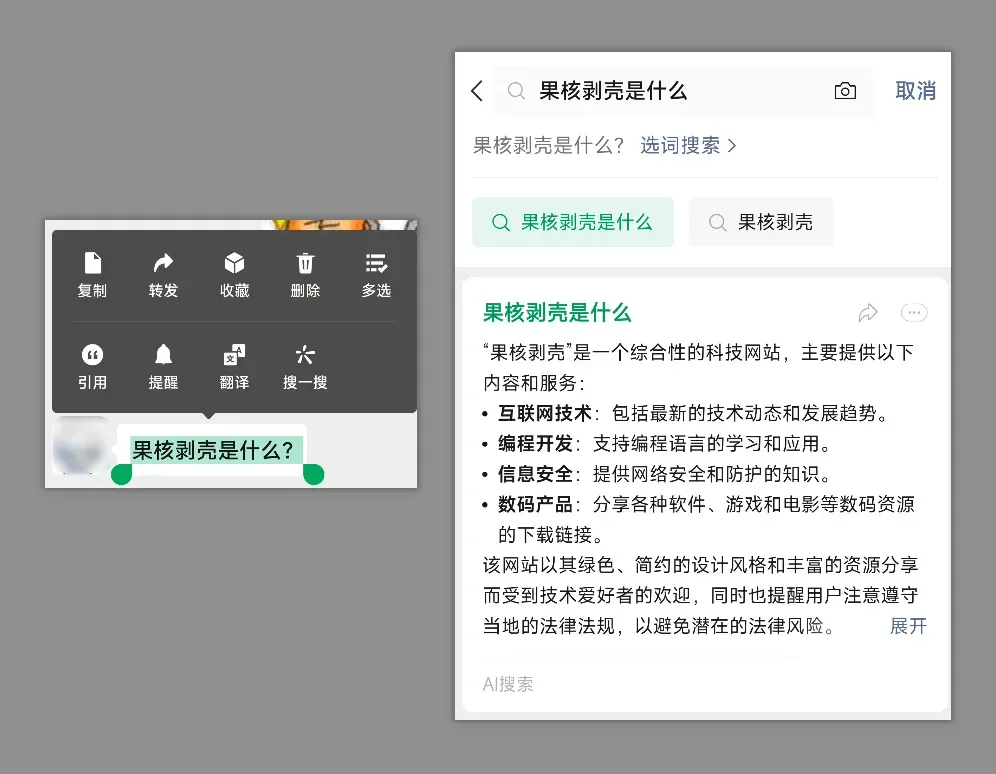
Task: Tap the 收藏 favorites cube icon
Action: point(234,263)
